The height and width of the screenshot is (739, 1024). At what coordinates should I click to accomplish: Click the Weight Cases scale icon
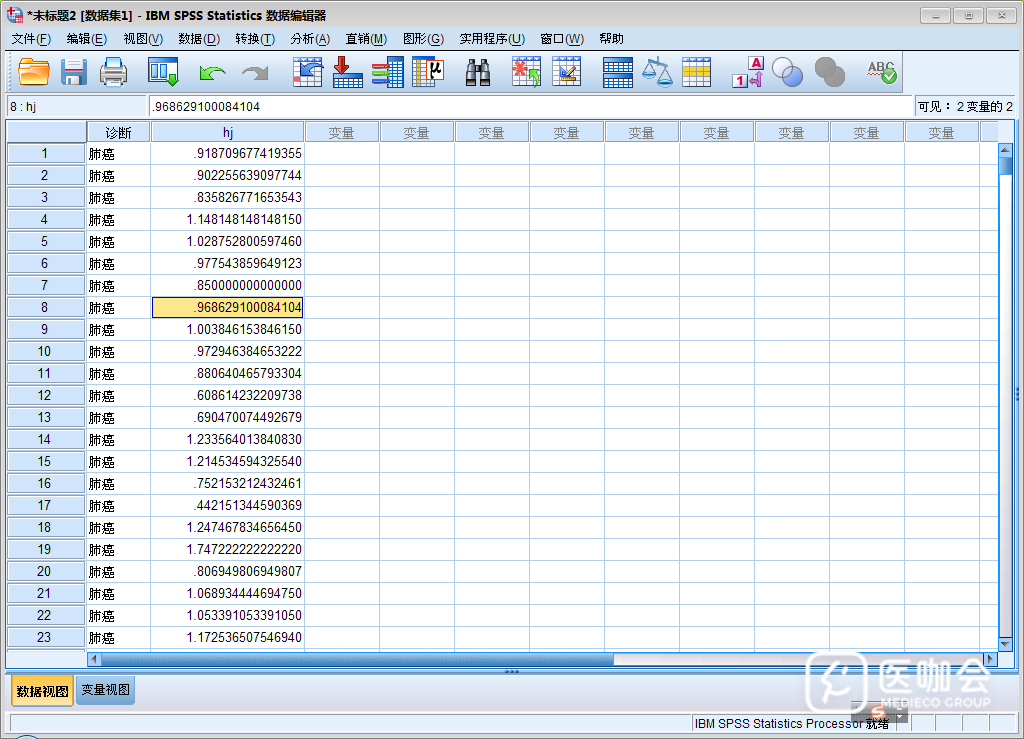[x=657, y=72]
